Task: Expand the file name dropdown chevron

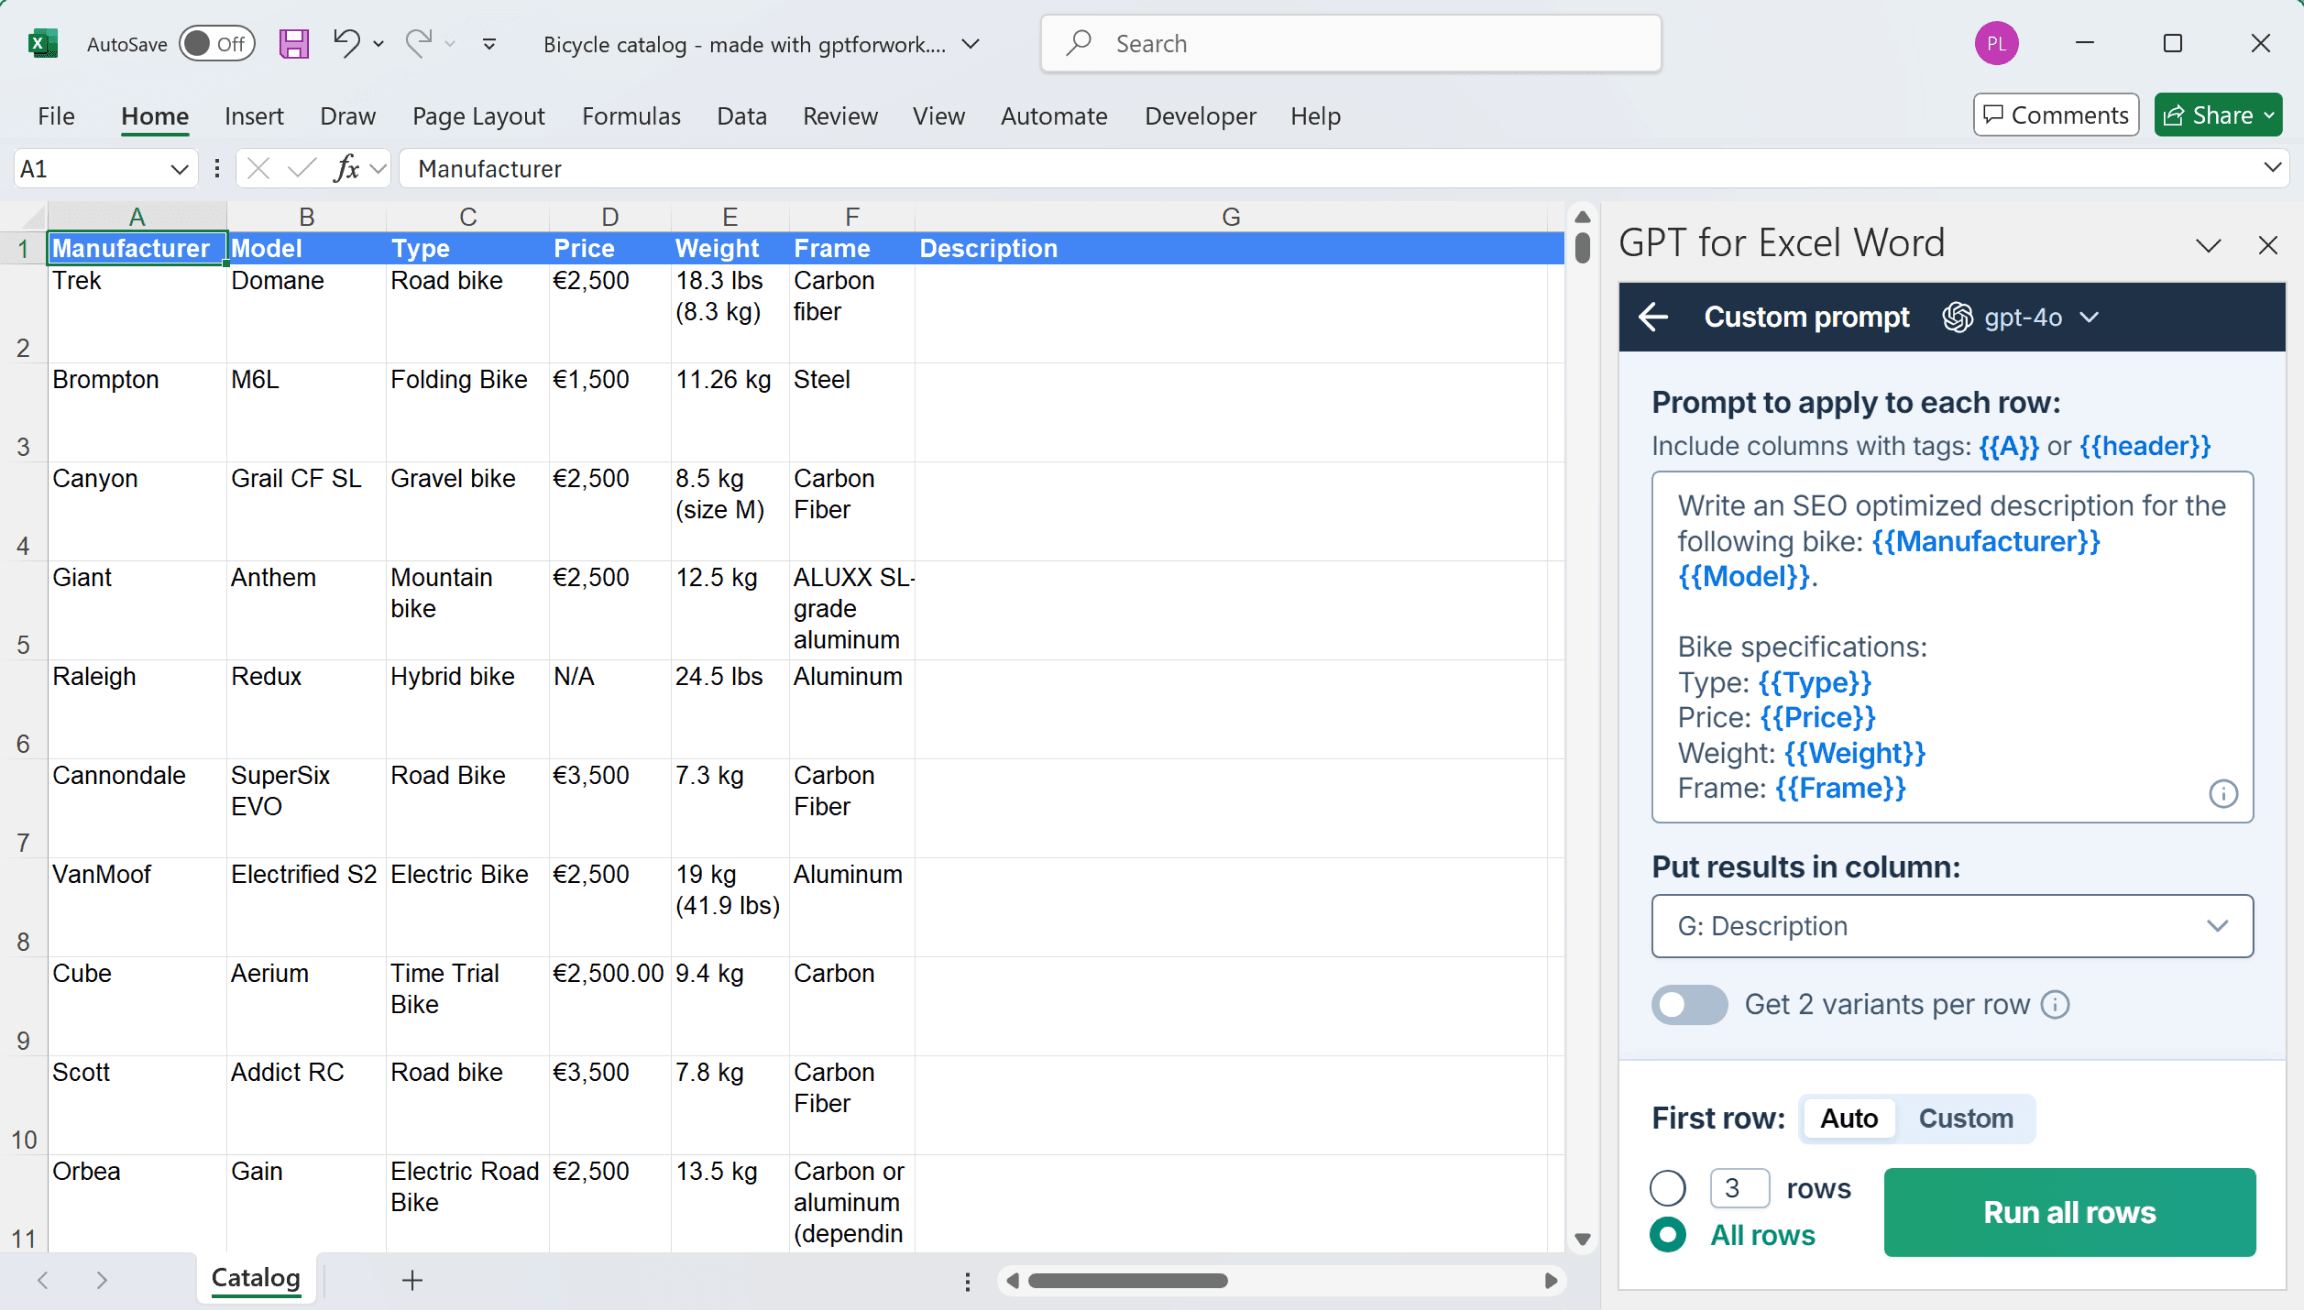Action: pyautogui.click(x=970, y=44)
